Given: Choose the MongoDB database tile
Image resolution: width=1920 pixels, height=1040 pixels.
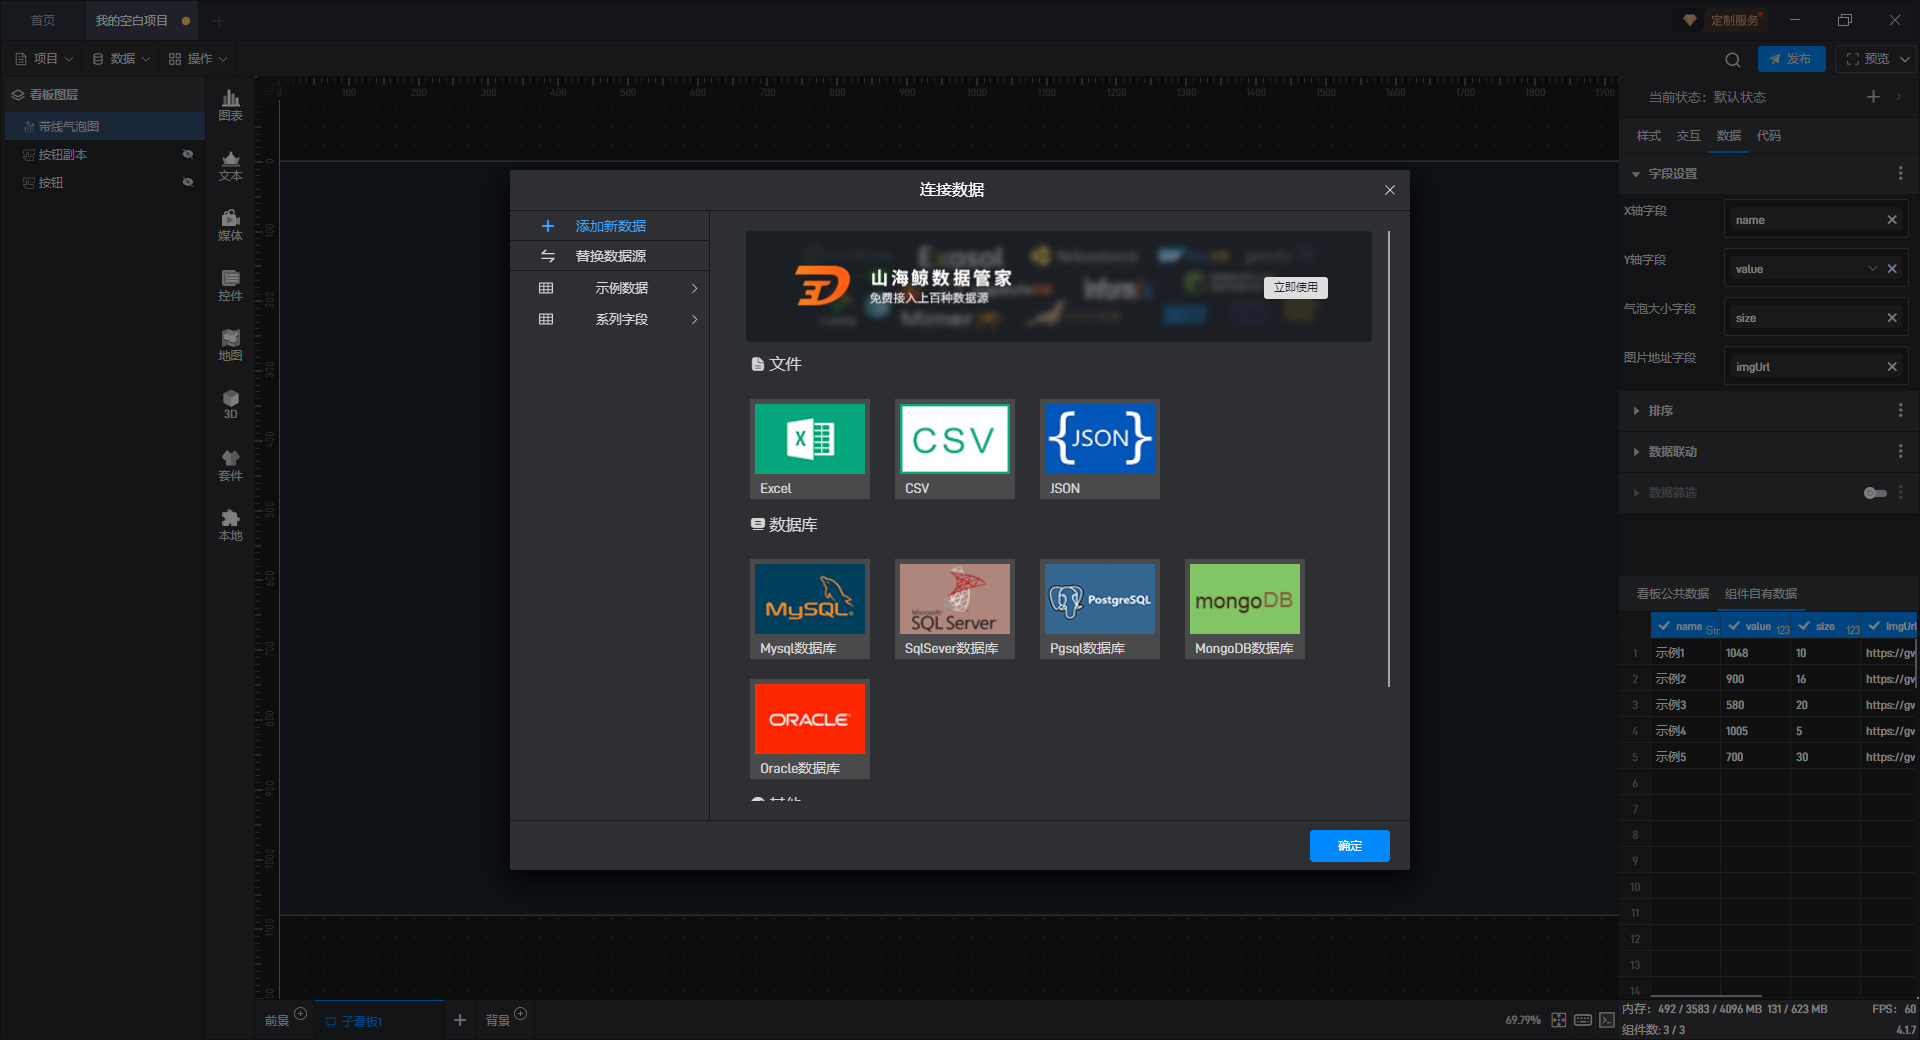Looking at the screenshot, I should 1244,609.
